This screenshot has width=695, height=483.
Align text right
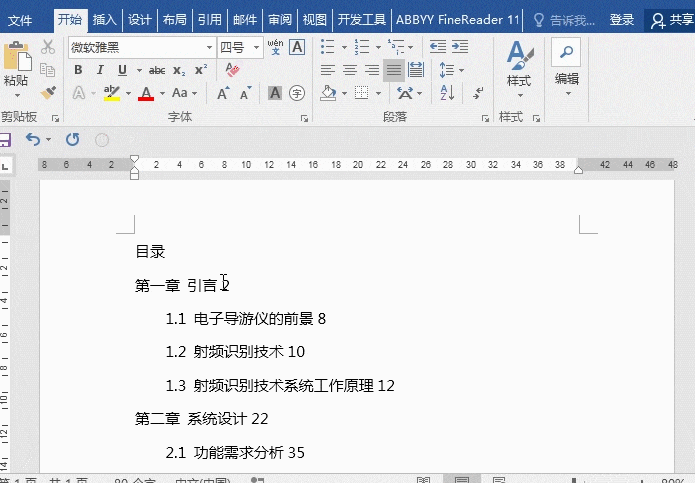point(371,70)
